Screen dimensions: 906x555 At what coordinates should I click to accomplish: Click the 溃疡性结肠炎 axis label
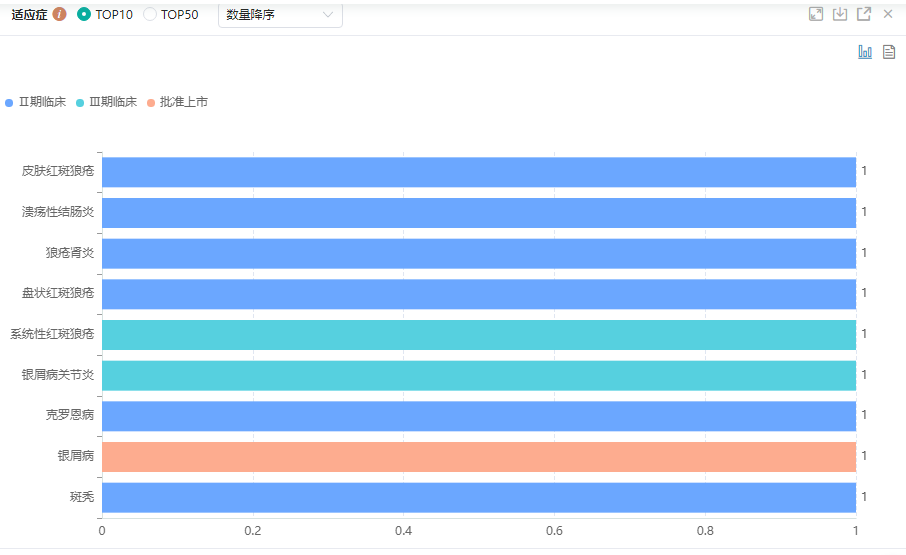(x=58, y=212)
